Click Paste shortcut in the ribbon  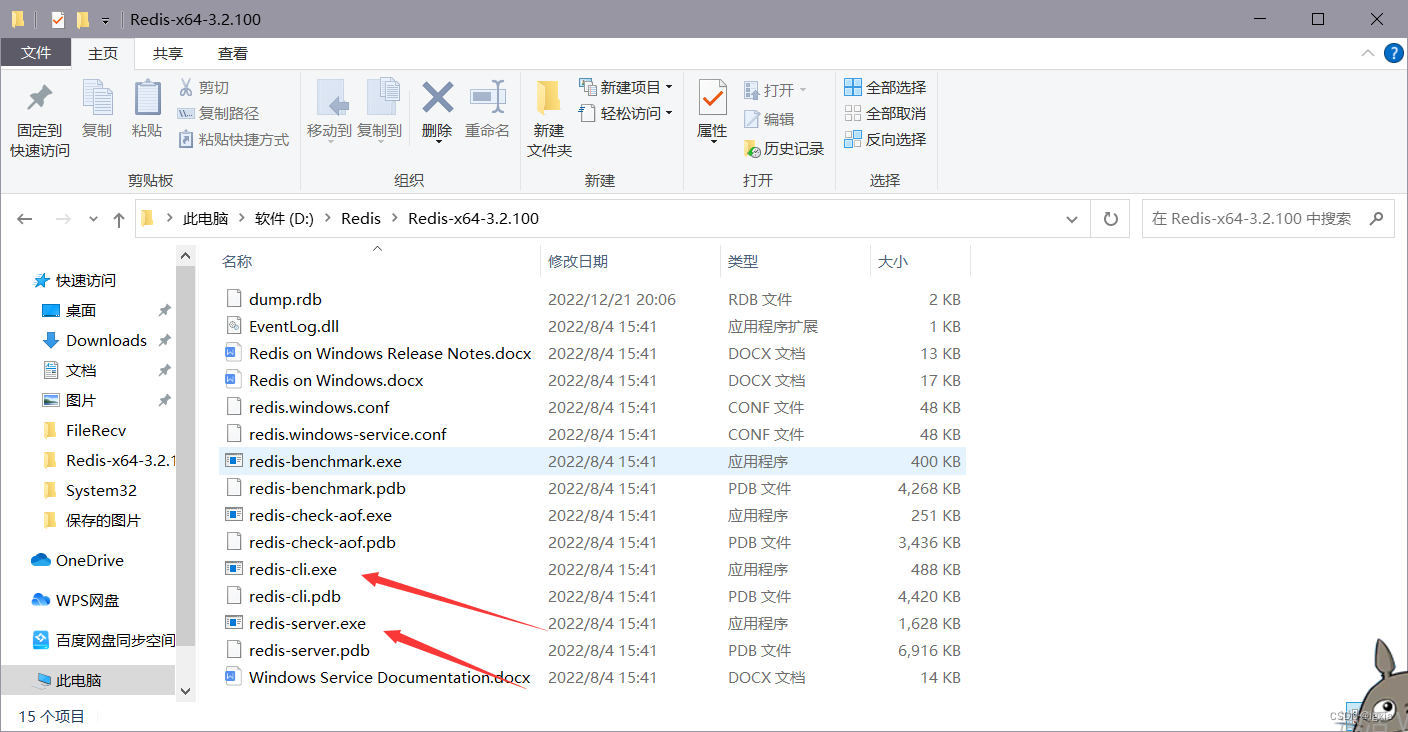(x=234, y=139)
